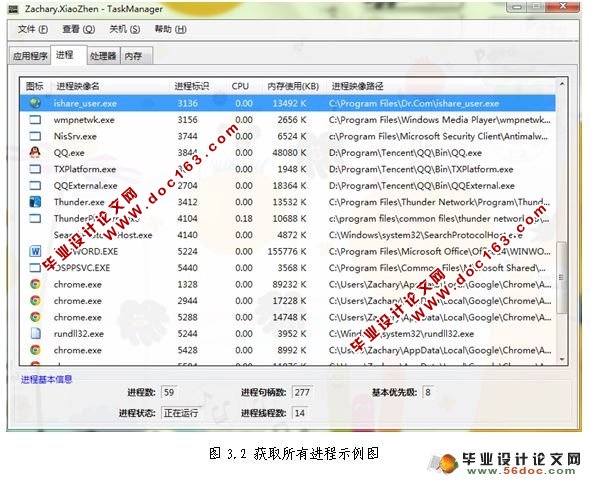
Task: Click the Word icon of WINWORD.EXE
Action: point(35,251)
